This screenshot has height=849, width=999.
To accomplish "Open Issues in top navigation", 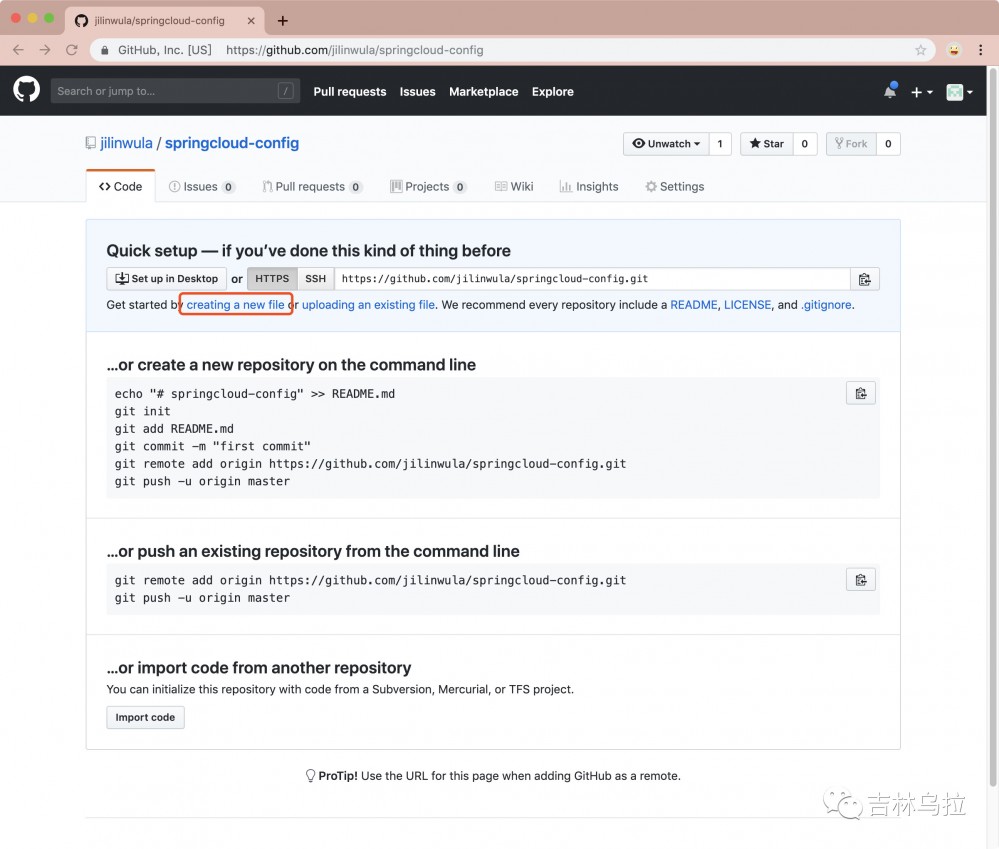I will click(417, 92).
